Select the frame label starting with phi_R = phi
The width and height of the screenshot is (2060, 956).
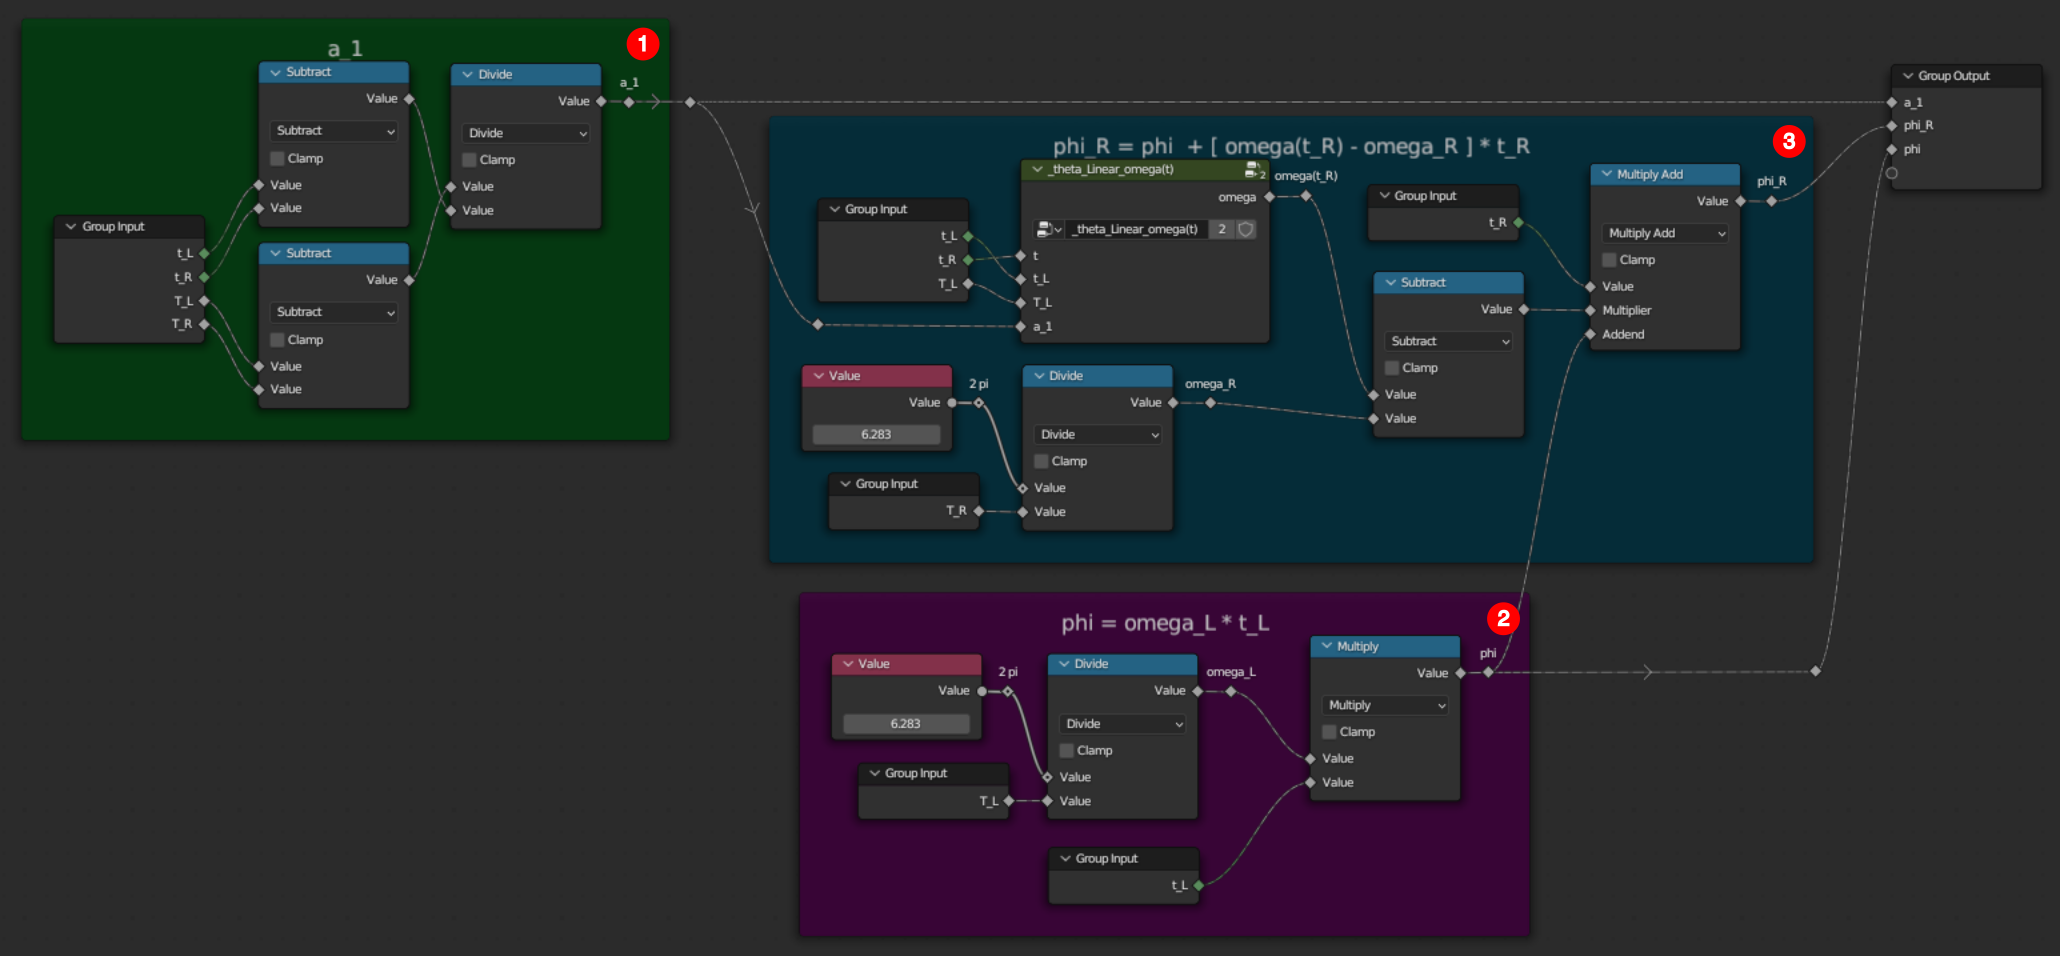click(x=1291, y=146)
